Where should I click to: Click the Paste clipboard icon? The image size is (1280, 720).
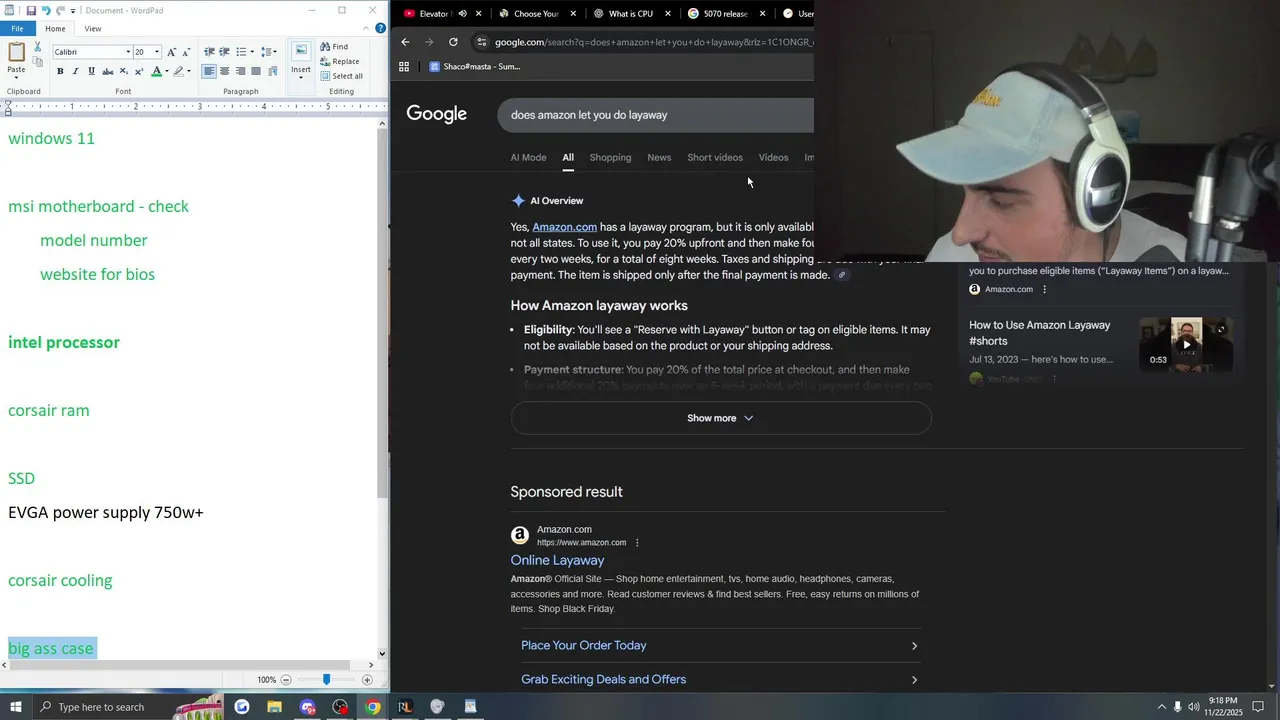click(16, 52)
